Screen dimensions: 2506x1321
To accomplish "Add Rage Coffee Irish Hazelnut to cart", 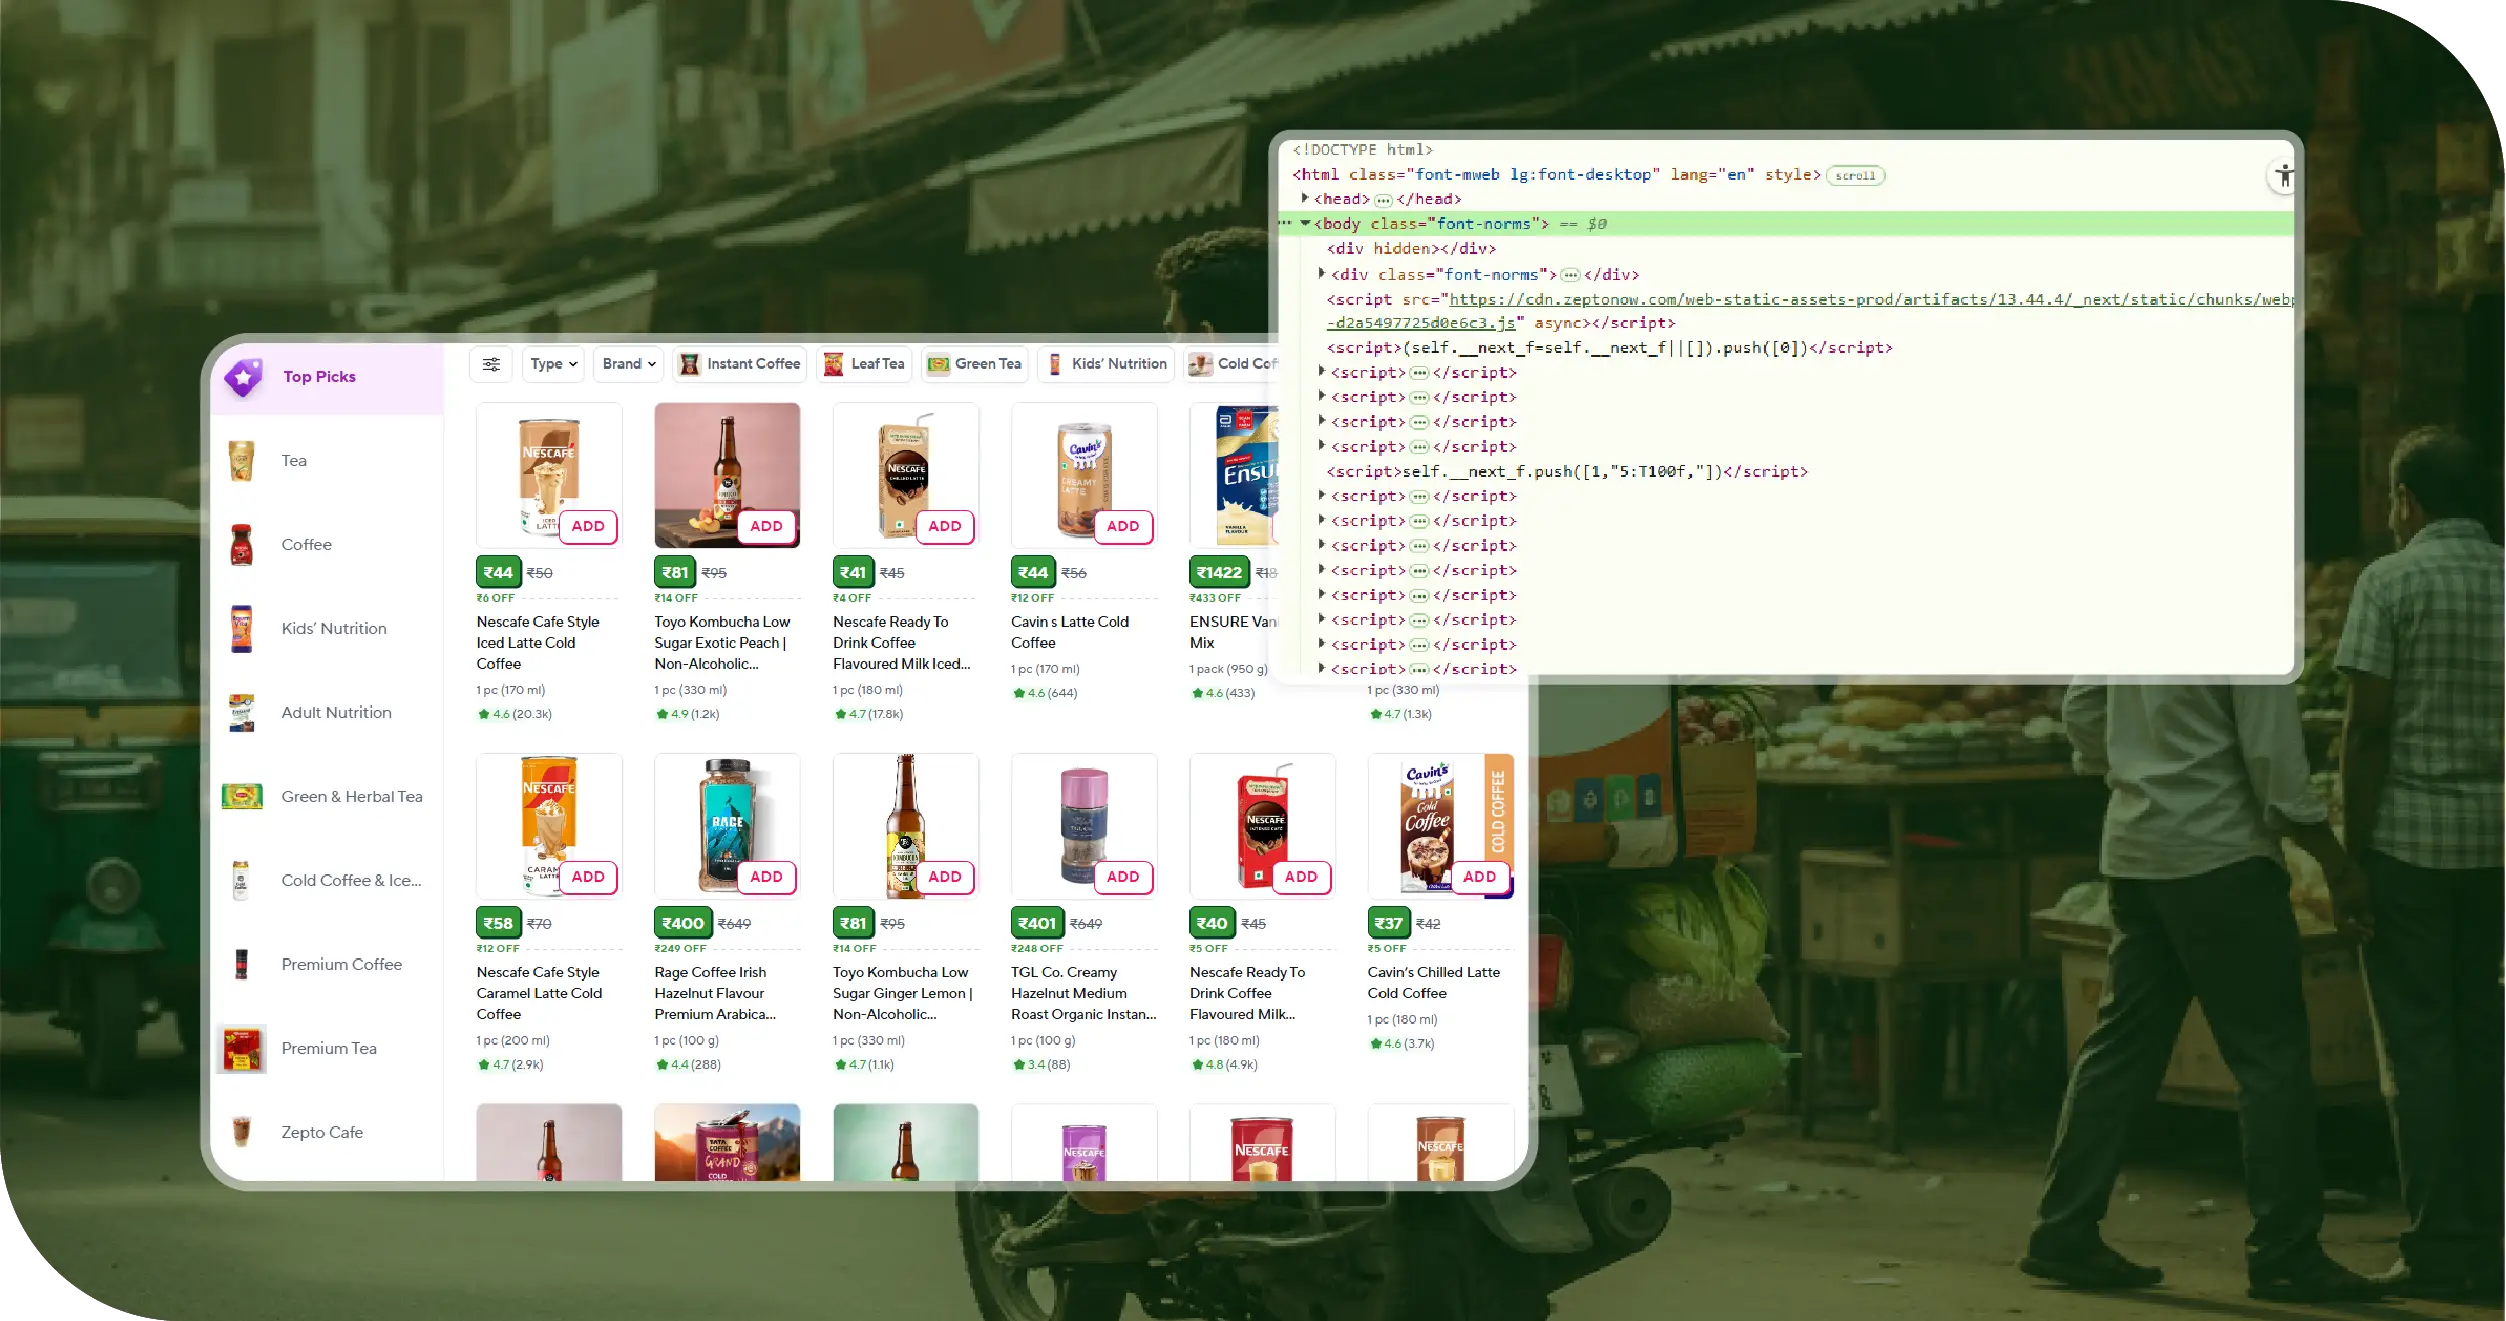I will click(766, 877).
